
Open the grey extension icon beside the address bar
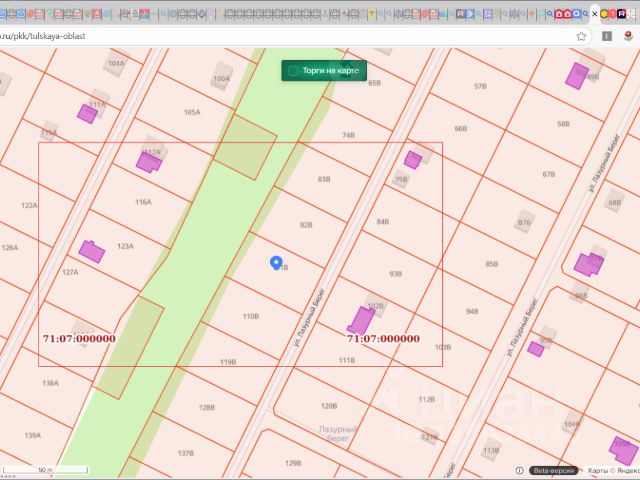click(x=607, y=36)
